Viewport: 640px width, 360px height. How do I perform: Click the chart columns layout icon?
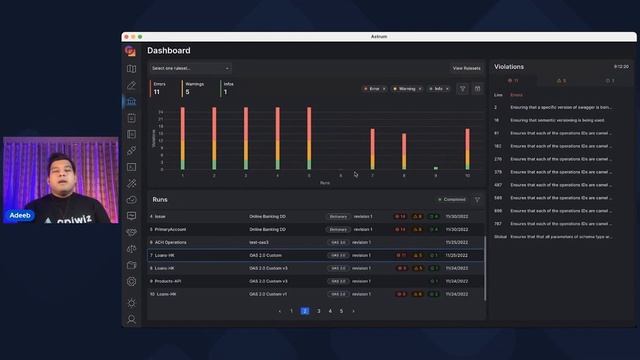[x=477, y=89]
